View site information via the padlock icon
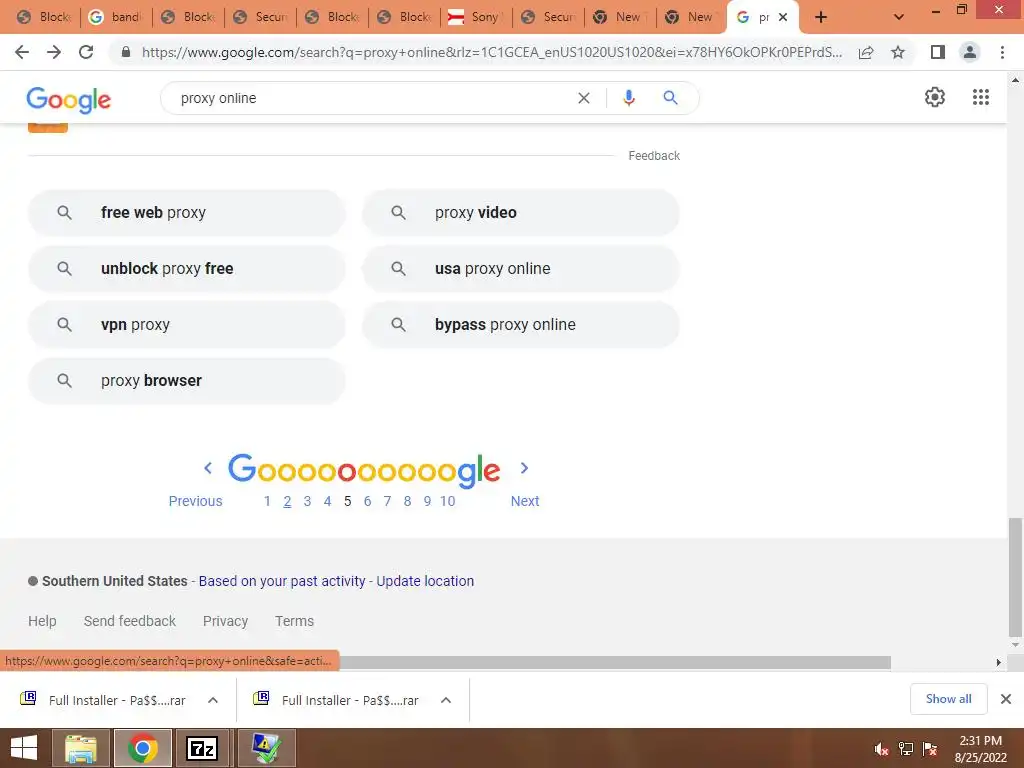This screenshot has height=768, width=1024. [x=126, y=52]
